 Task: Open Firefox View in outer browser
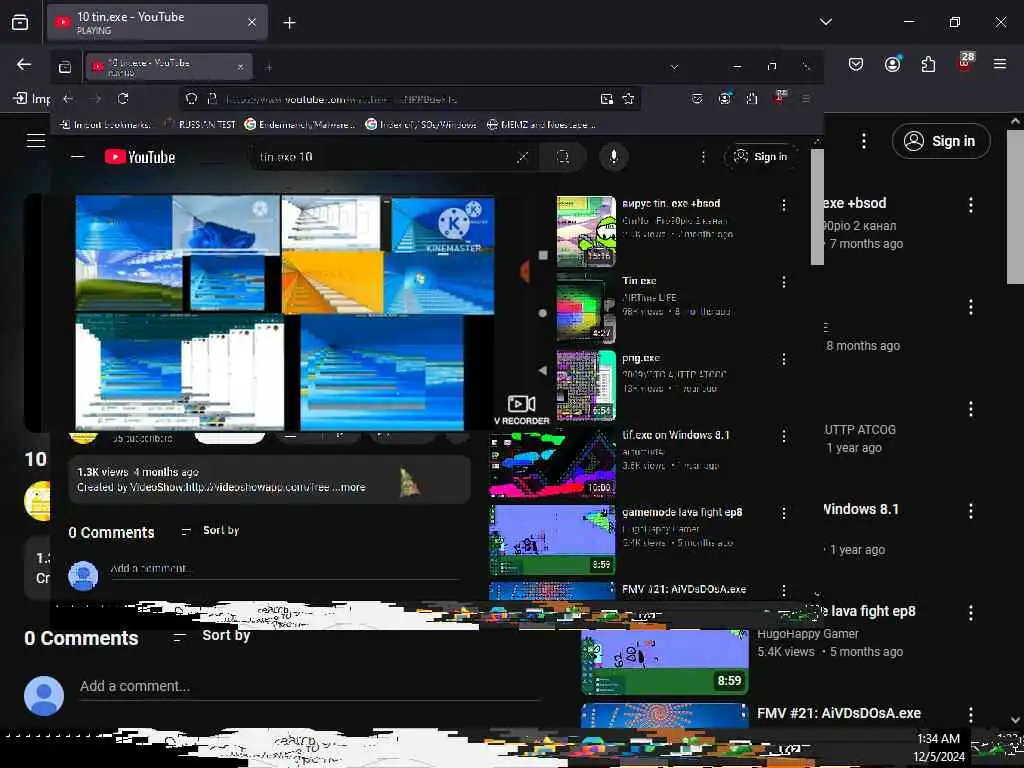(20, 23)
